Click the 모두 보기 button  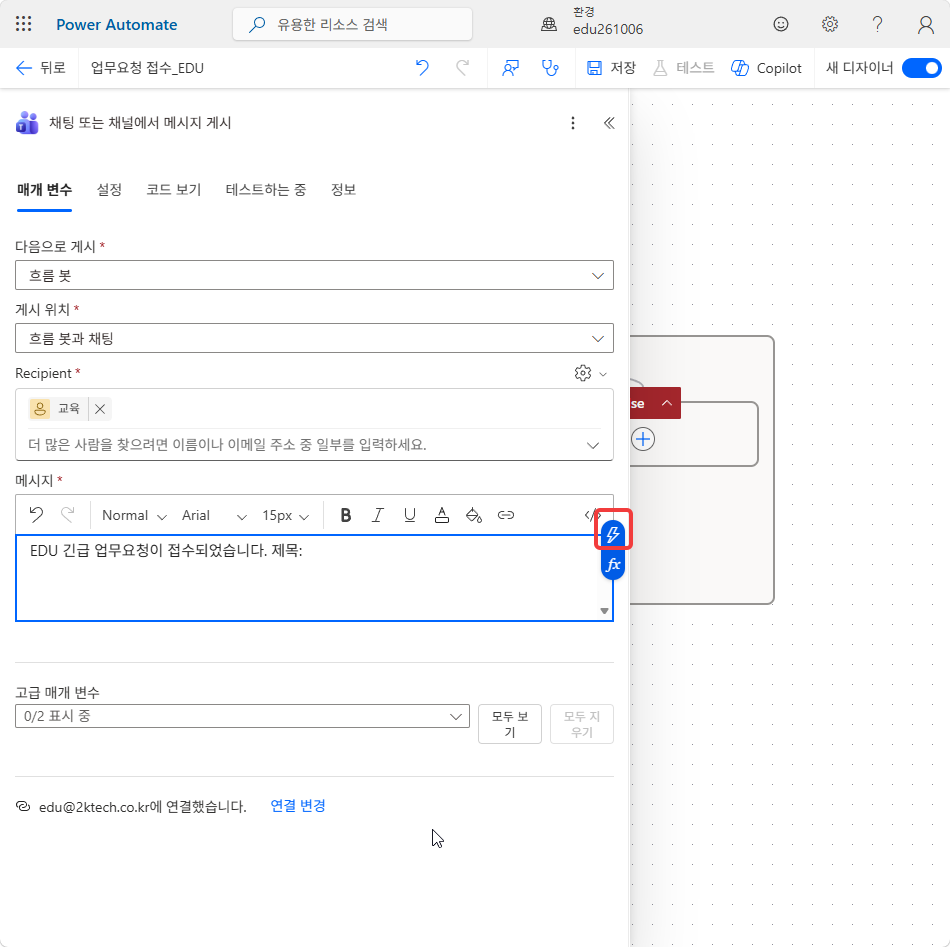[510, 723]
